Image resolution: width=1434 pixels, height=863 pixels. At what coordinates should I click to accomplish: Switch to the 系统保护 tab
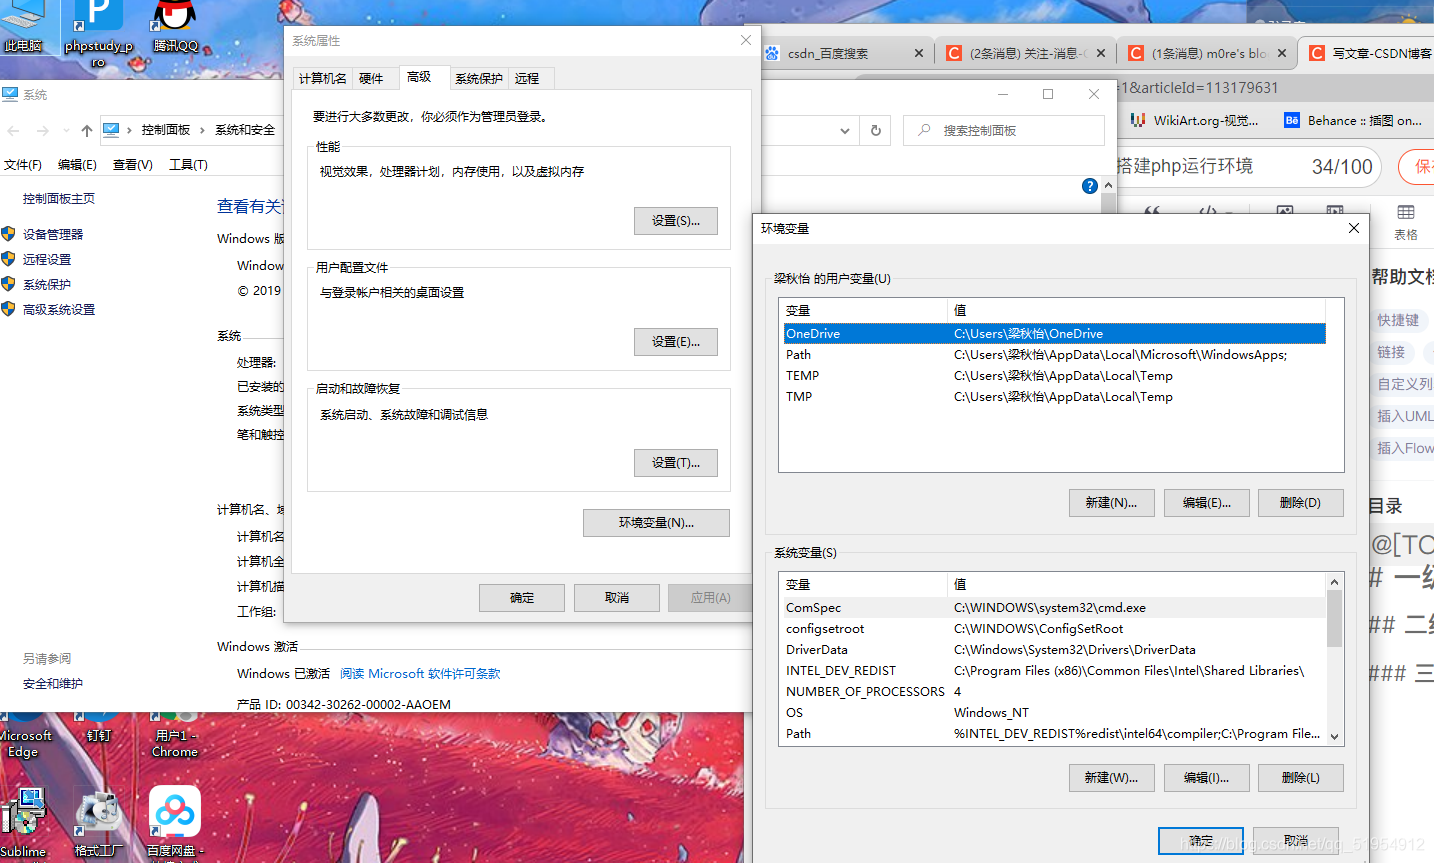click(x=479, y=78)
